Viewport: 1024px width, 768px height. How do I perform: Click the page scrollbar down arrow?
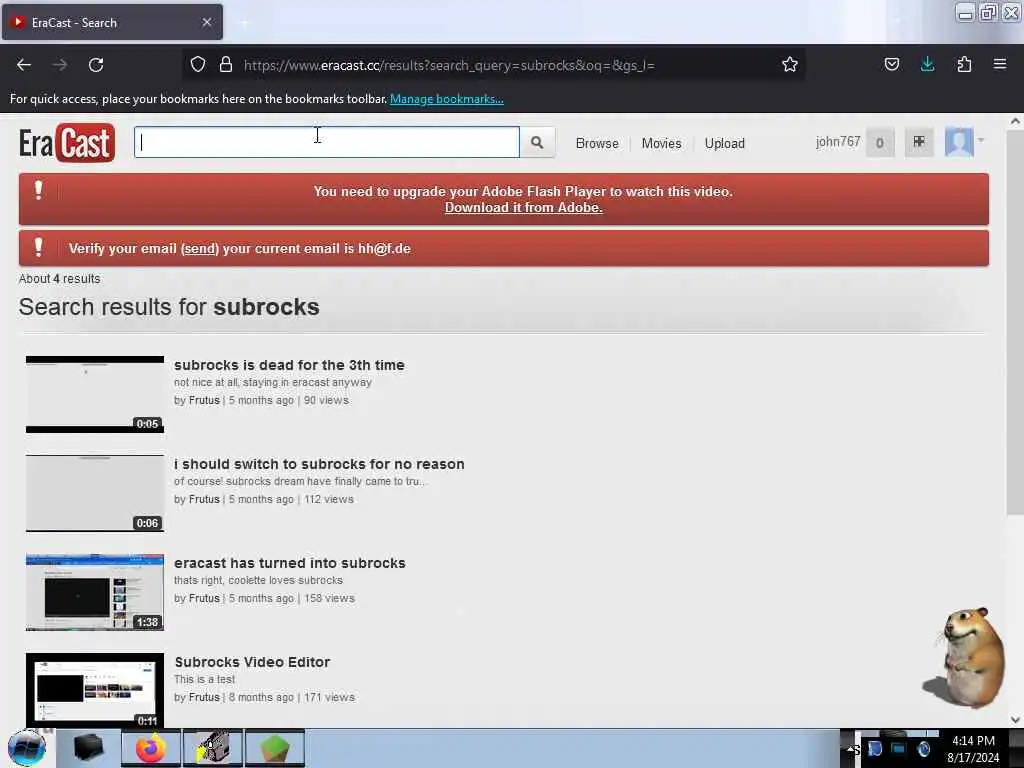point(1015,720)
